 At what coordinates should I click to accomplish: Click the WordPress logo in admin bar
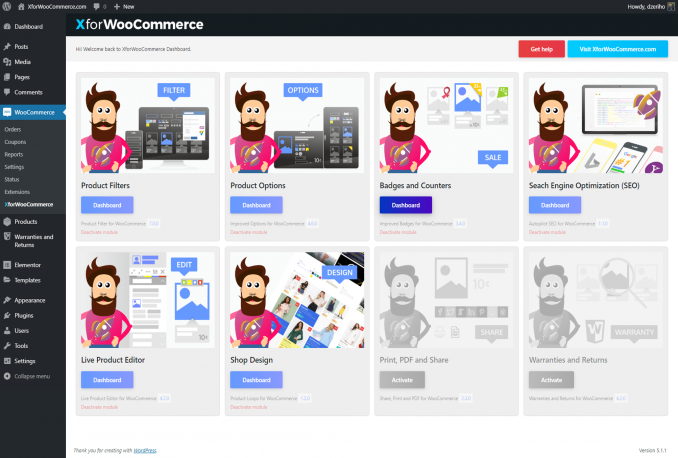pyautogui.click(x=7, y=6)
